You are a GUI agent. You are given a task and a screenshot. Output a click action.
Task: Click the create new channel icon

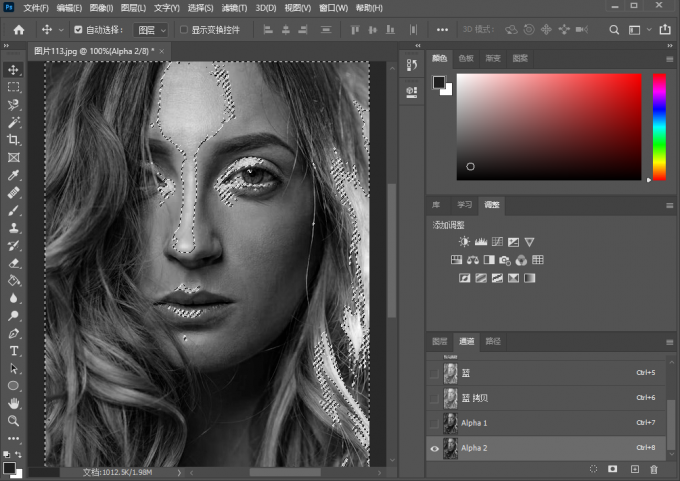click(x=634, y=468)
